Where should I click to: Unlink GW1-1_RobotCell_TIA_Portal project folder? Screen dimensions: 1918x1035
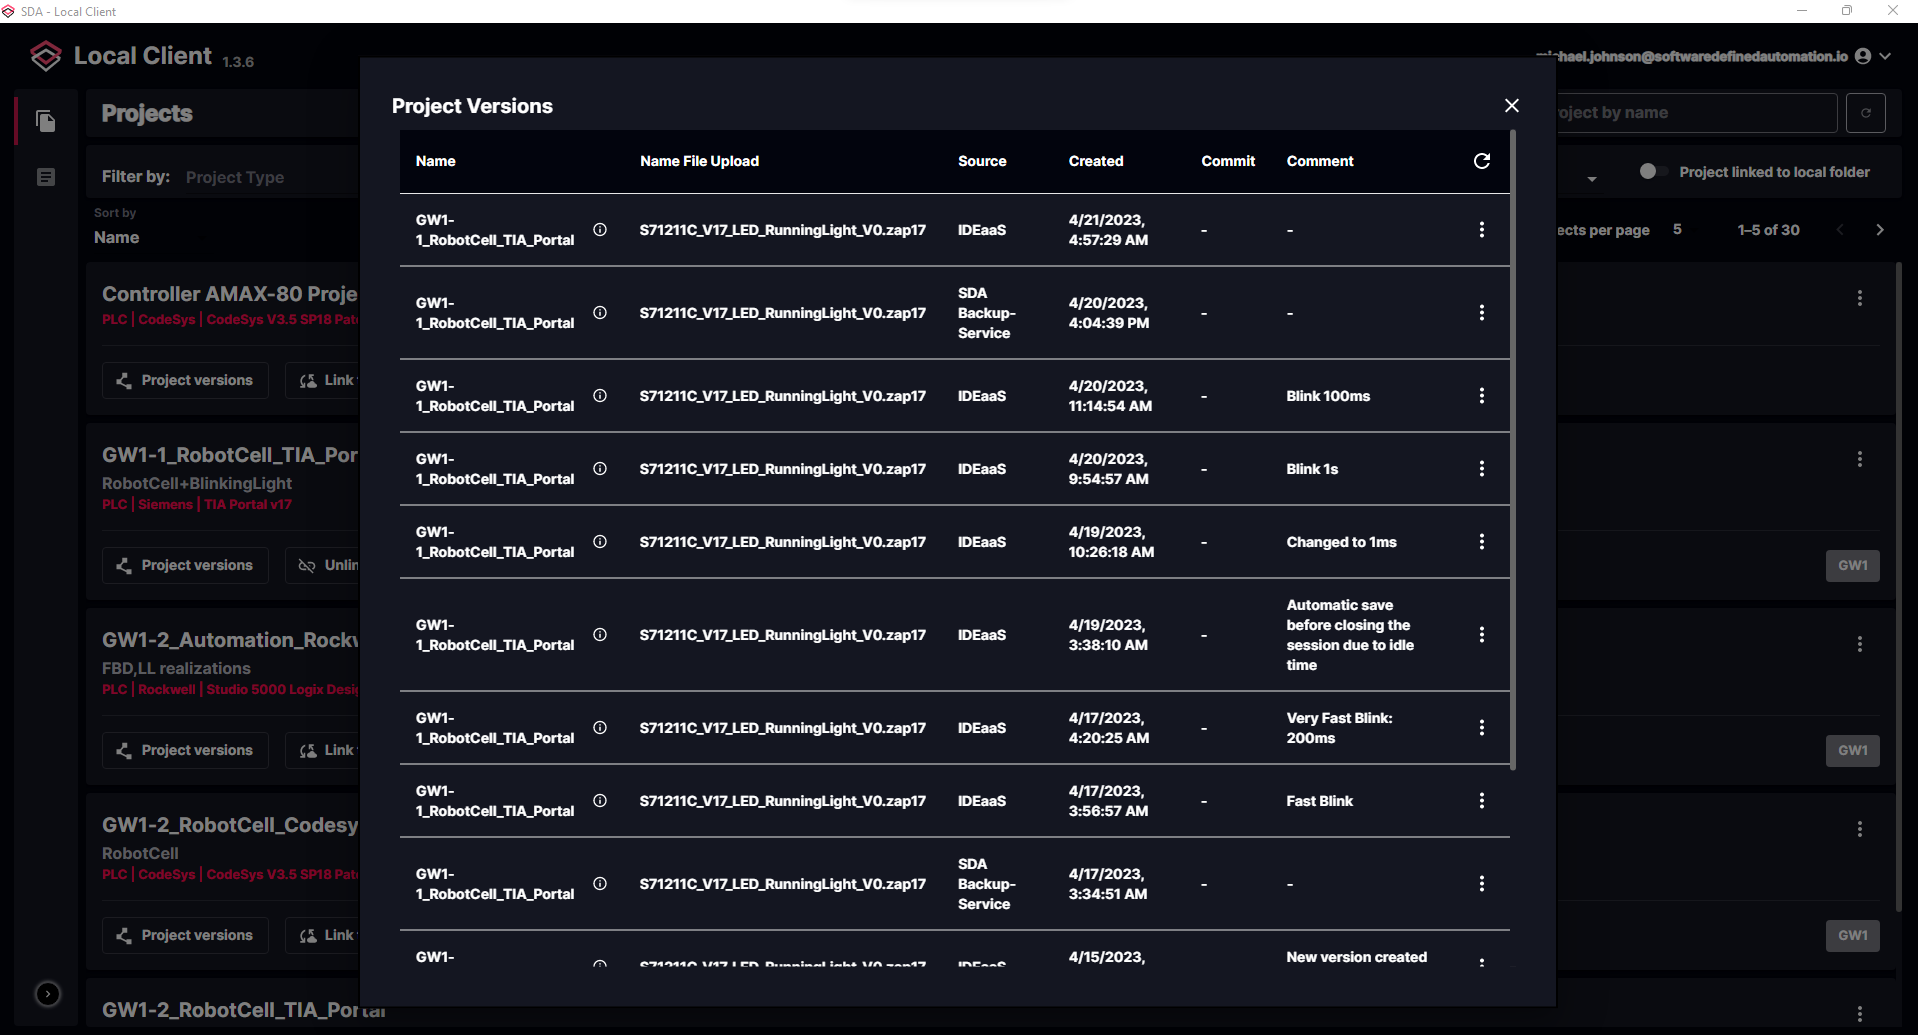pos(323,565)
